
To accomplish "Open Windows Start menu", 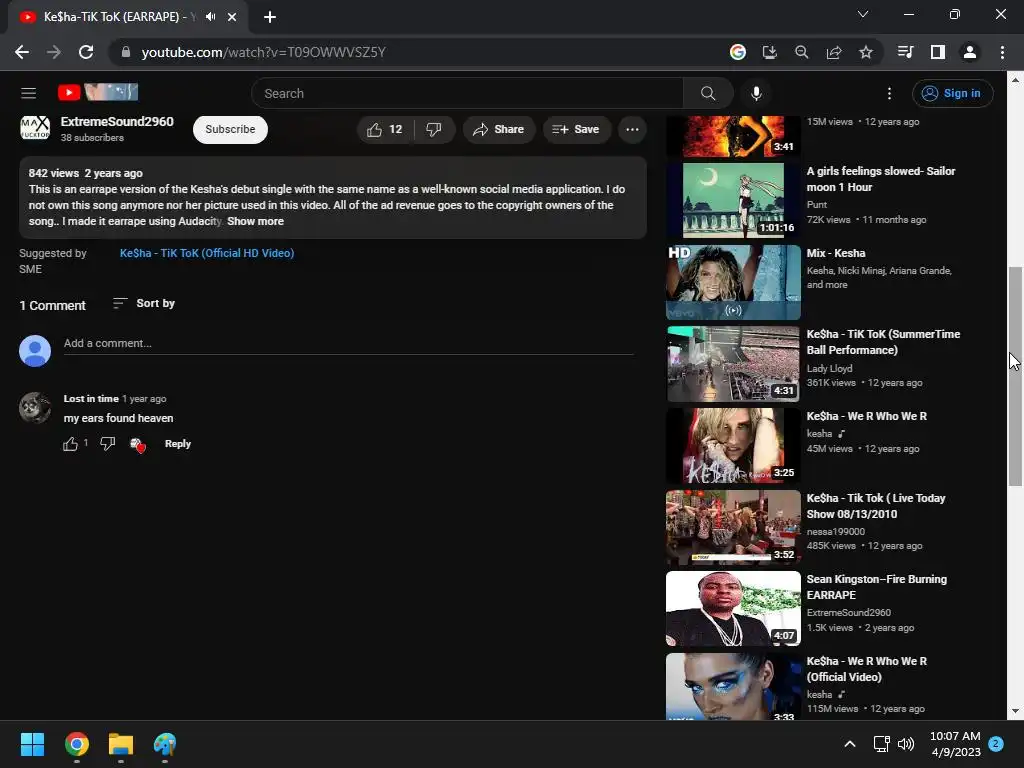I will tap(32, 744).
